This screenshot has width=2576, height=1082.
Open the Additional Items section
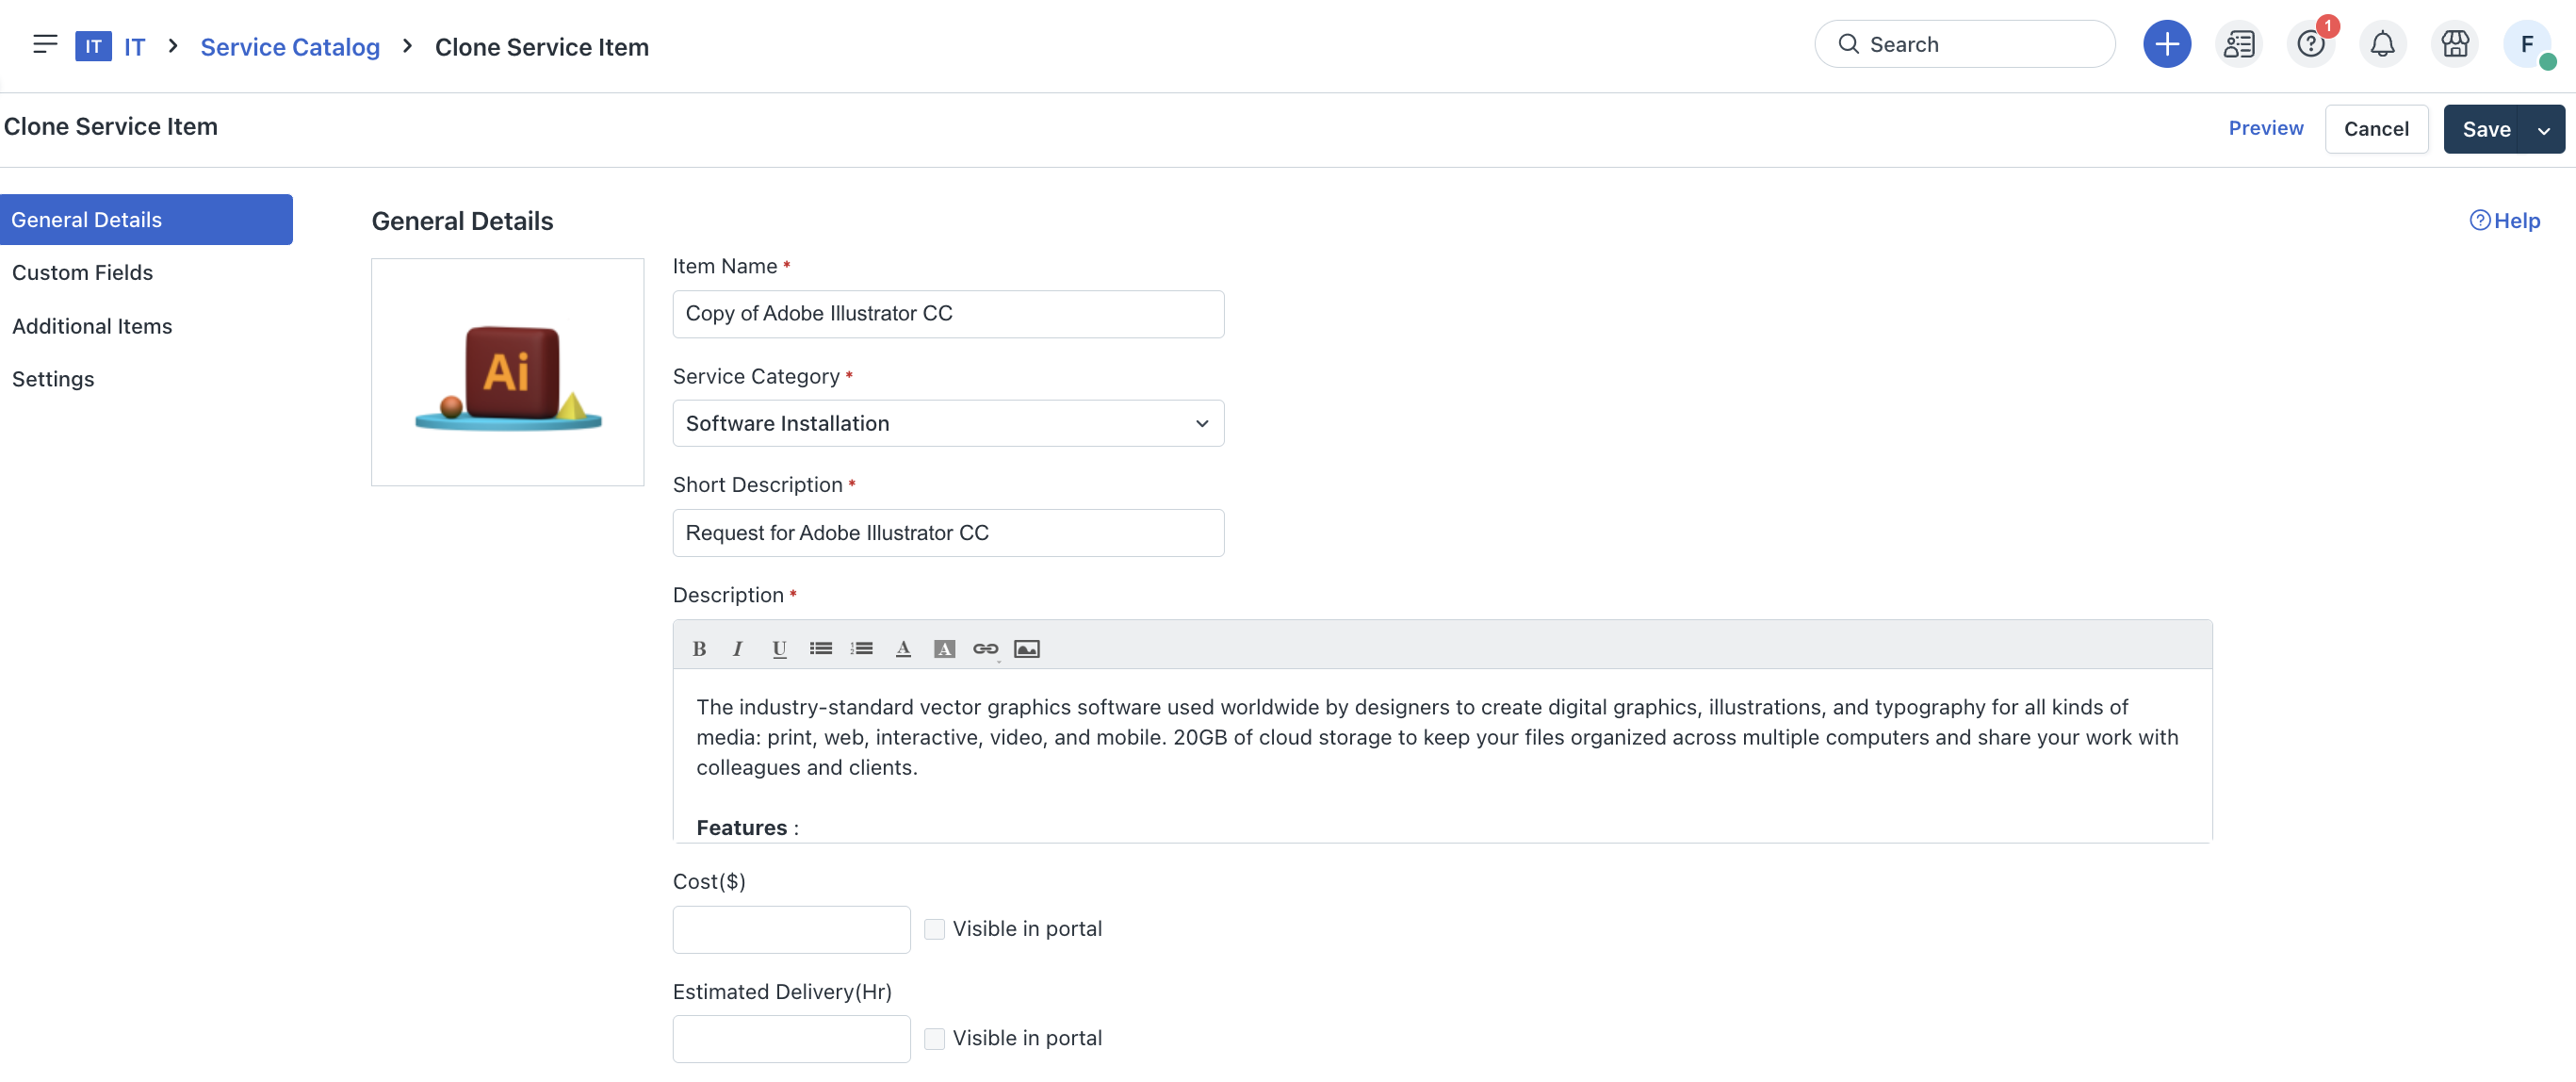pos(92,326)
